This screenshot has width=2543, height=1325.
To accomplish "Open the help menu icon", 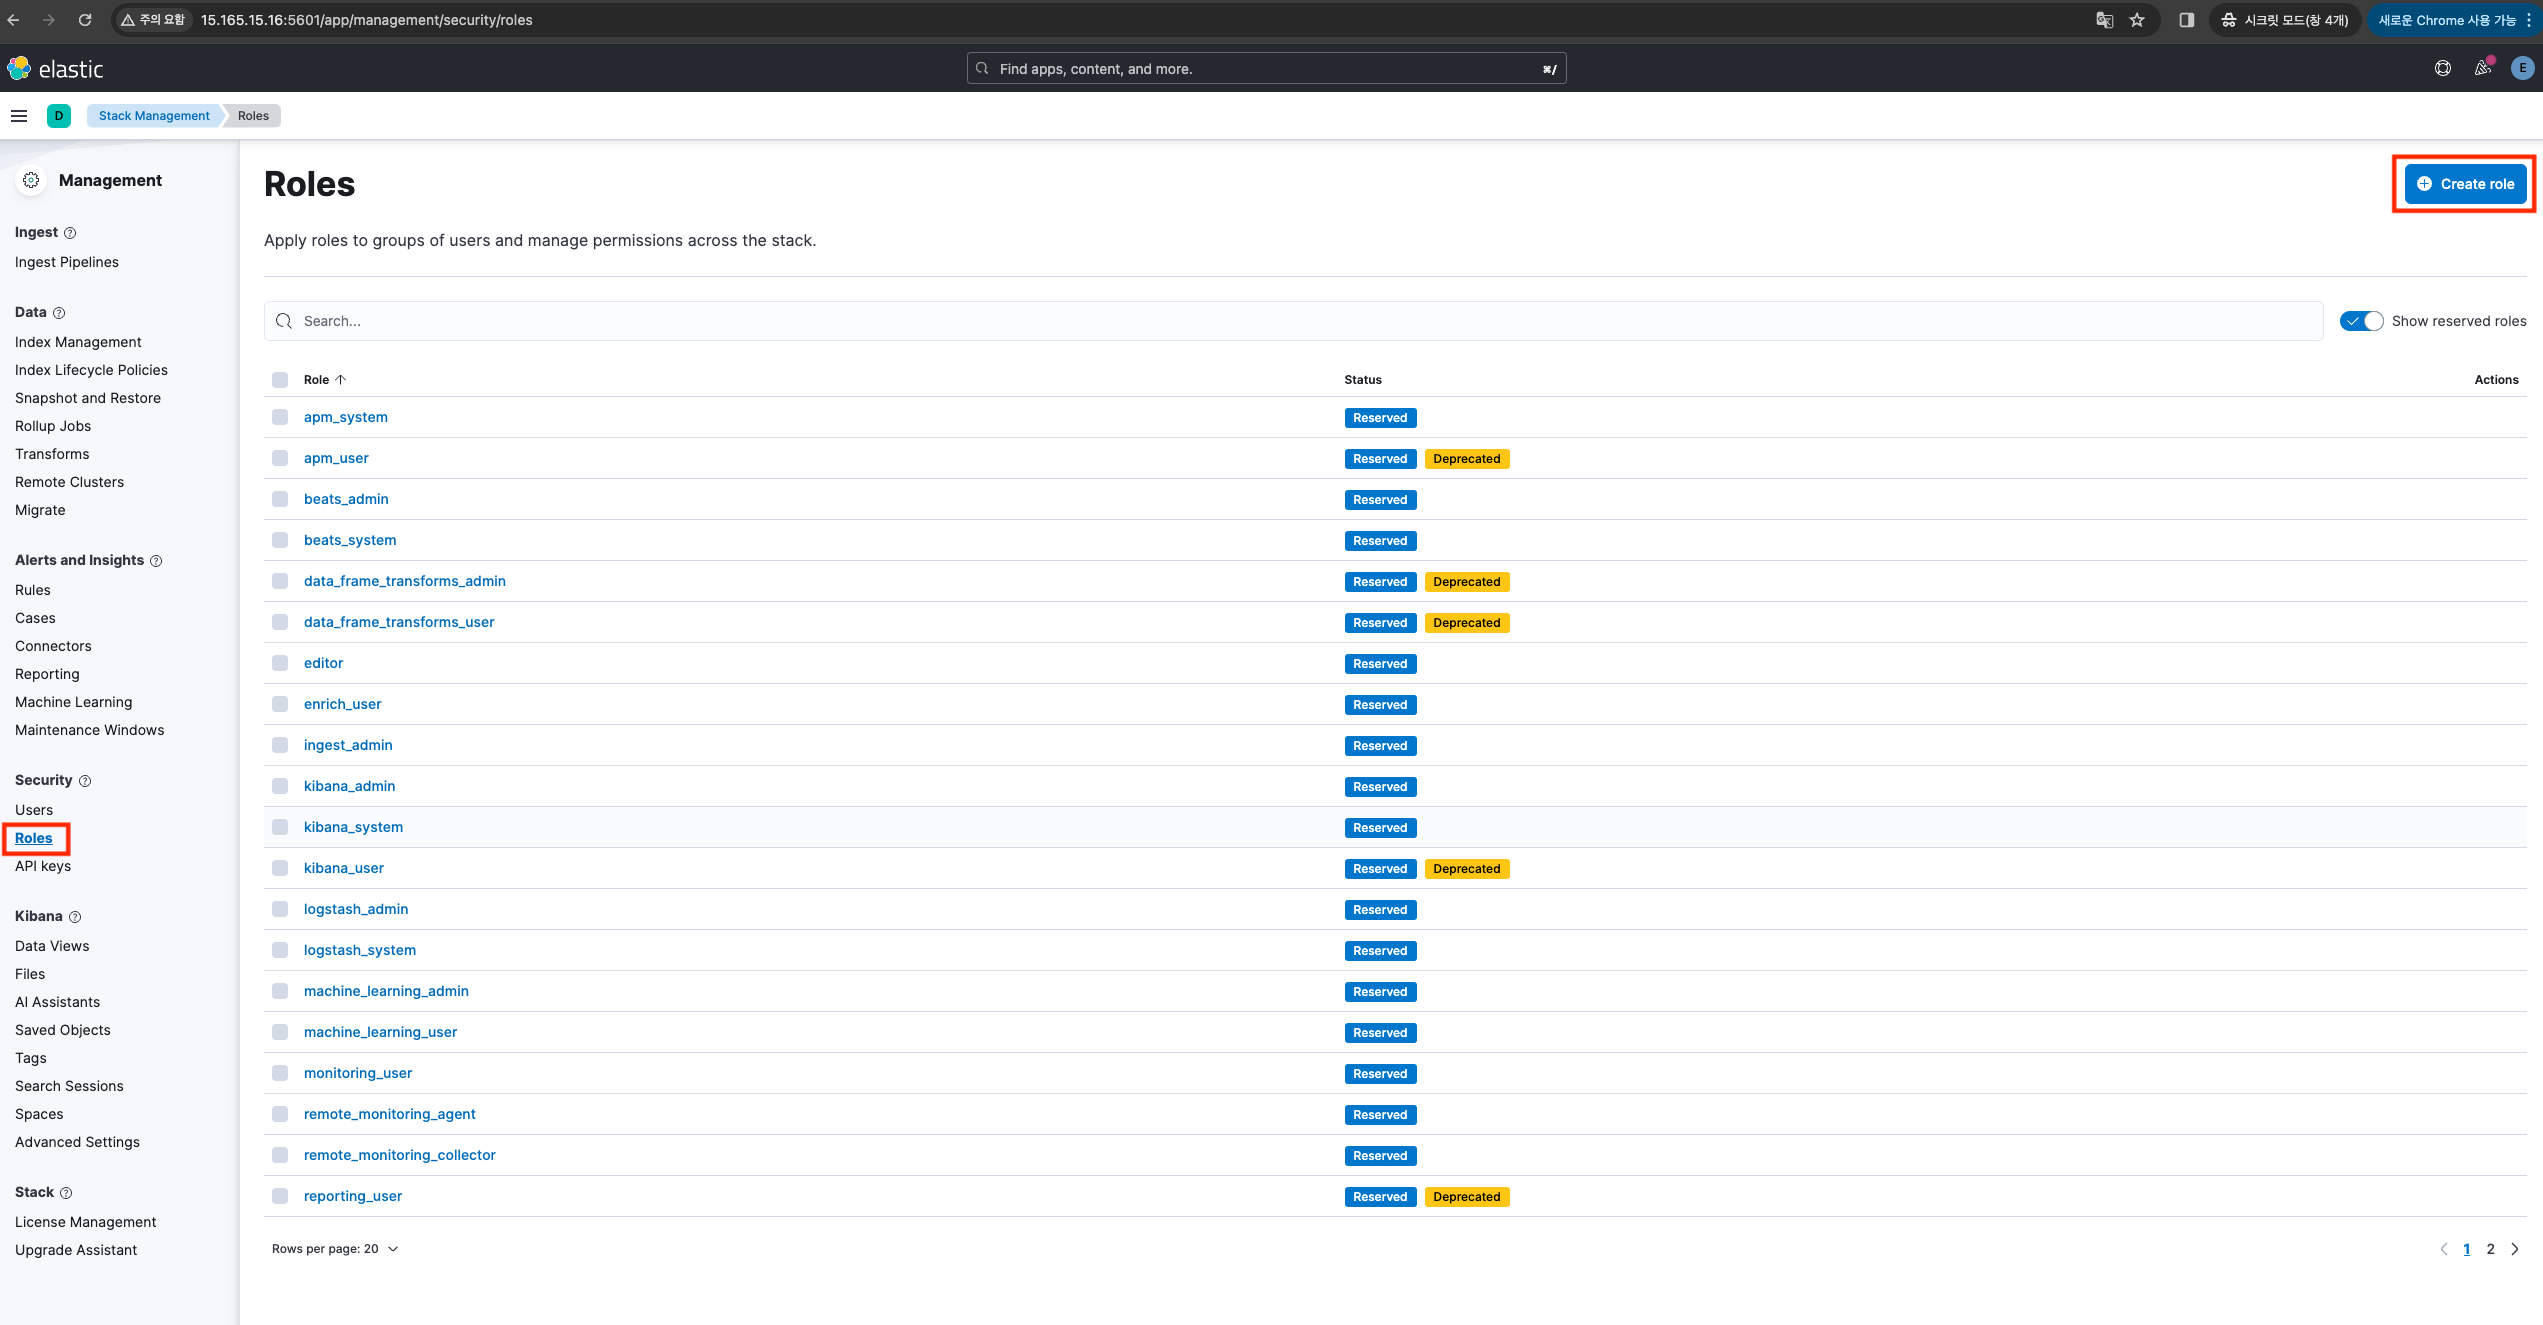I will point(2443,68).
